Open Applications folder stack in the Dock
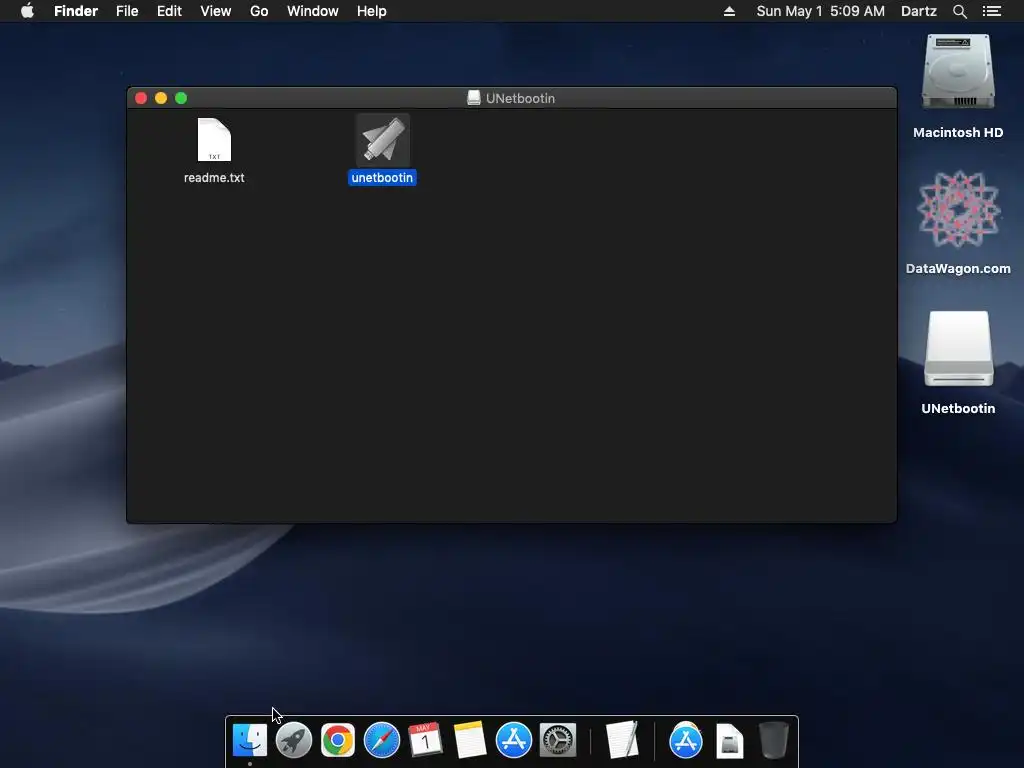Screen dimensions: 1024x768 tap(686, 741)
